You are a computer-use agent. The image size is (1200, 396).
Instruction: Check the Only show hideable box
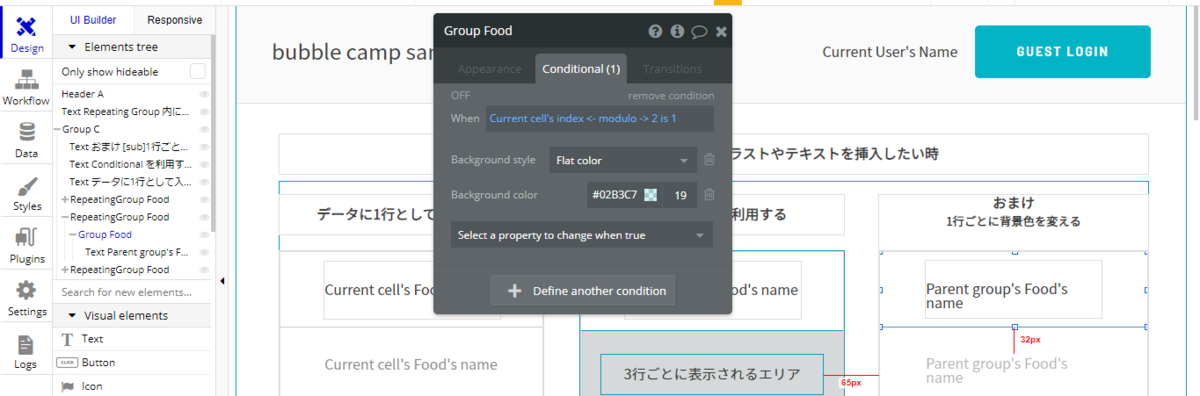point(198,71)
